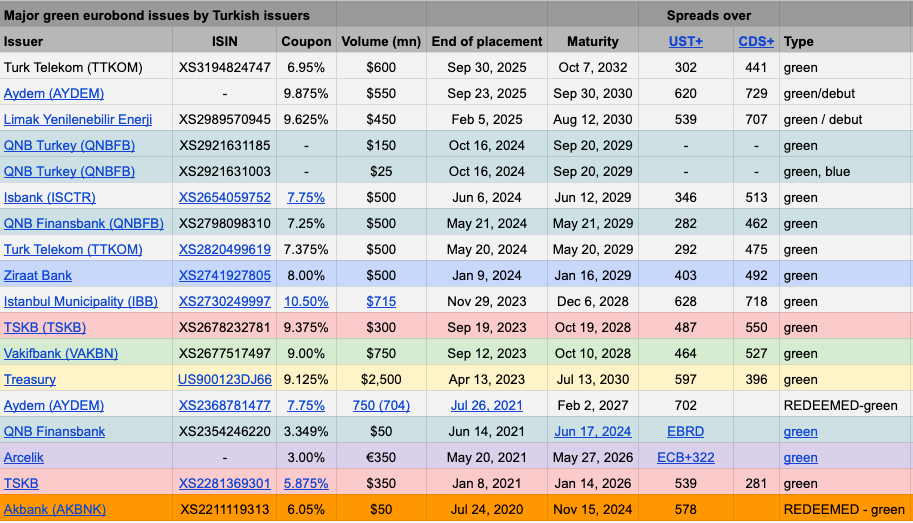Open Istanbul Municipality (IBB) link

click(x=81, y=302)
